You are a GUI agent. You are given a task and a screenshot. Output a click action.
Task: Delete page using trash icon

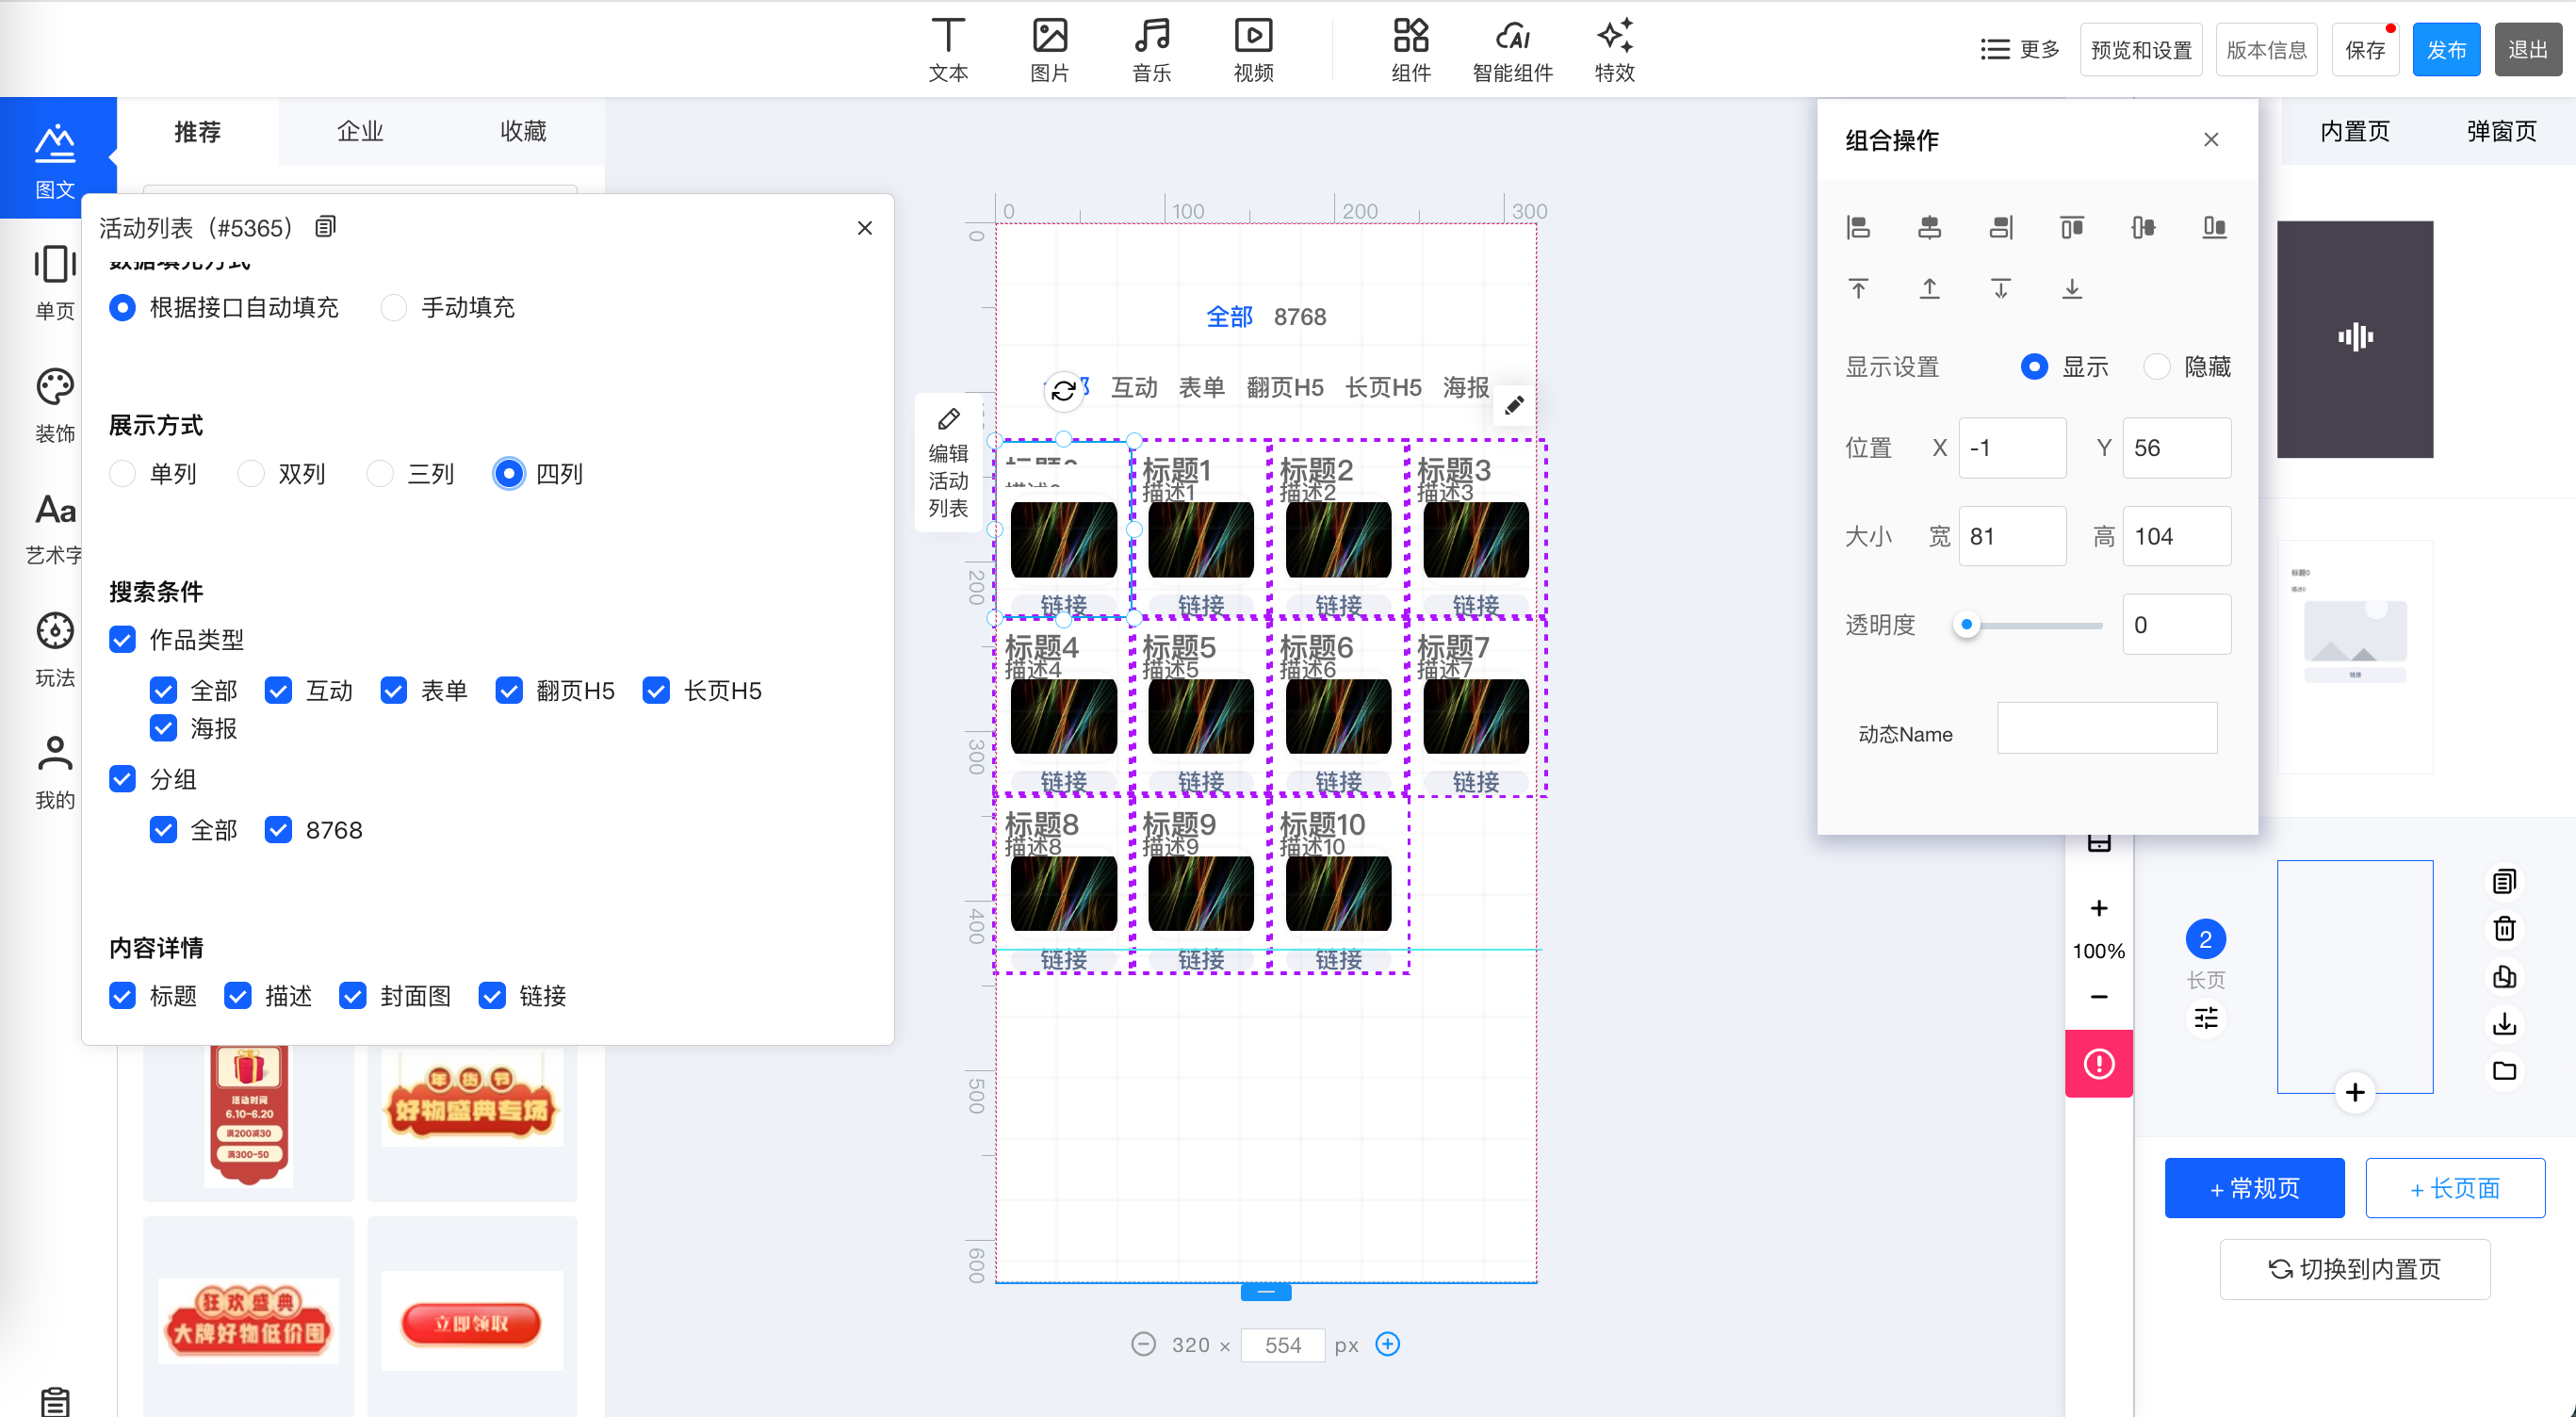(x=2504, y=929)
